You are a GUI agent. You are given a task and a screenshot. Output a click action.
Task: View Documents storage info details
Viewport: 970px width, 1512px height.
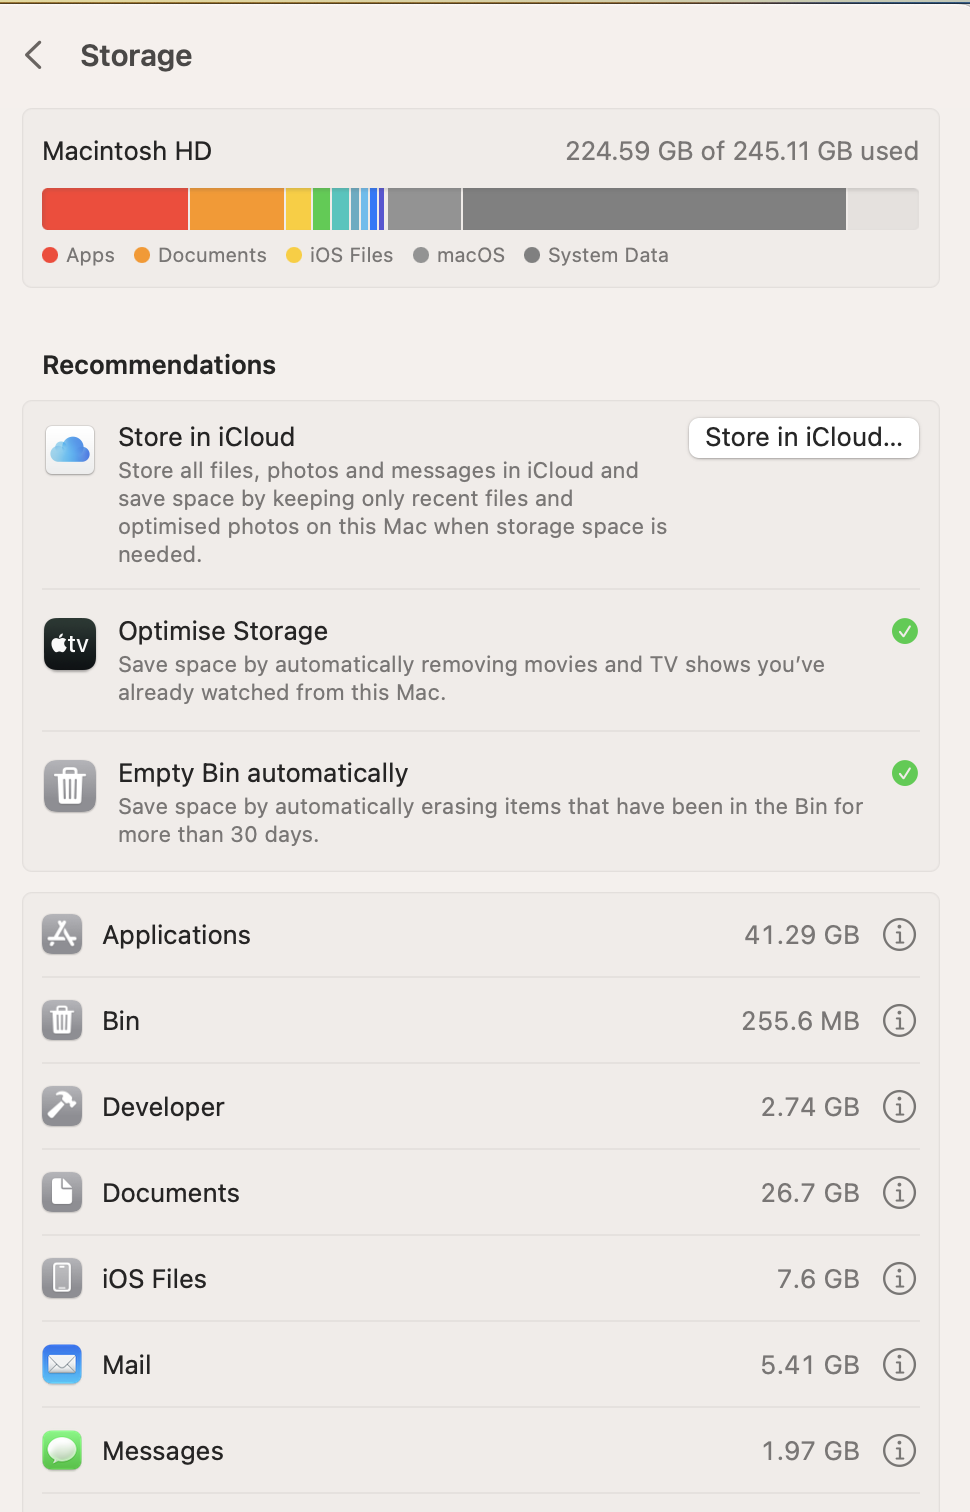coord(899,1193)
